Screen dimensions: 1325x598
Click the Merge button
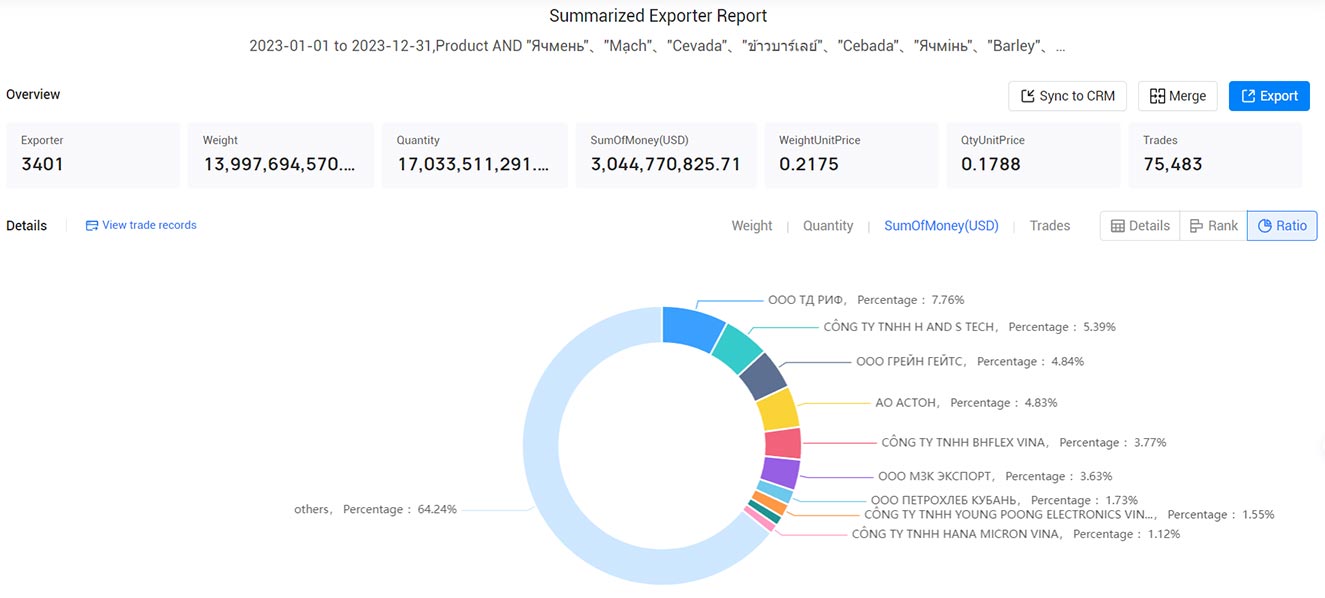[1178, 96]
